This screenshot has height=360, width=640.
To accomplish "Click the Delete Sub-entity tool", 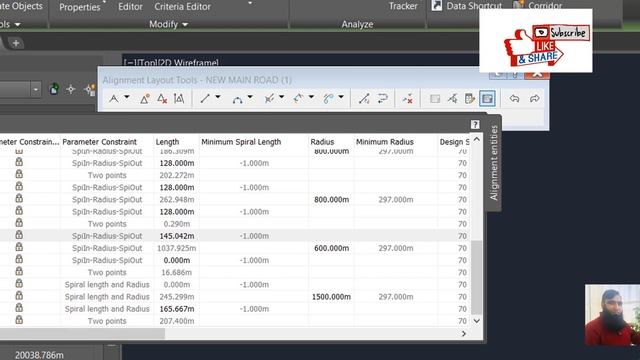I will (407, 98).
